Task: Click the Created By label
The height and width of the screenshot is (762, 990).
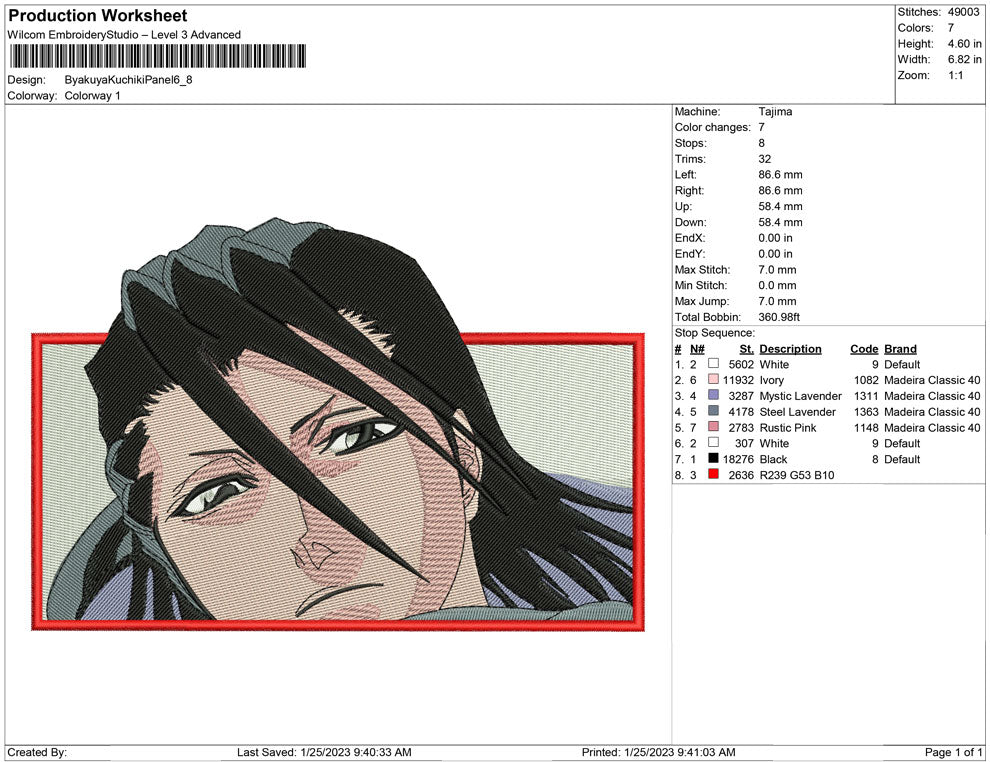Action: (x=37, y=752)
